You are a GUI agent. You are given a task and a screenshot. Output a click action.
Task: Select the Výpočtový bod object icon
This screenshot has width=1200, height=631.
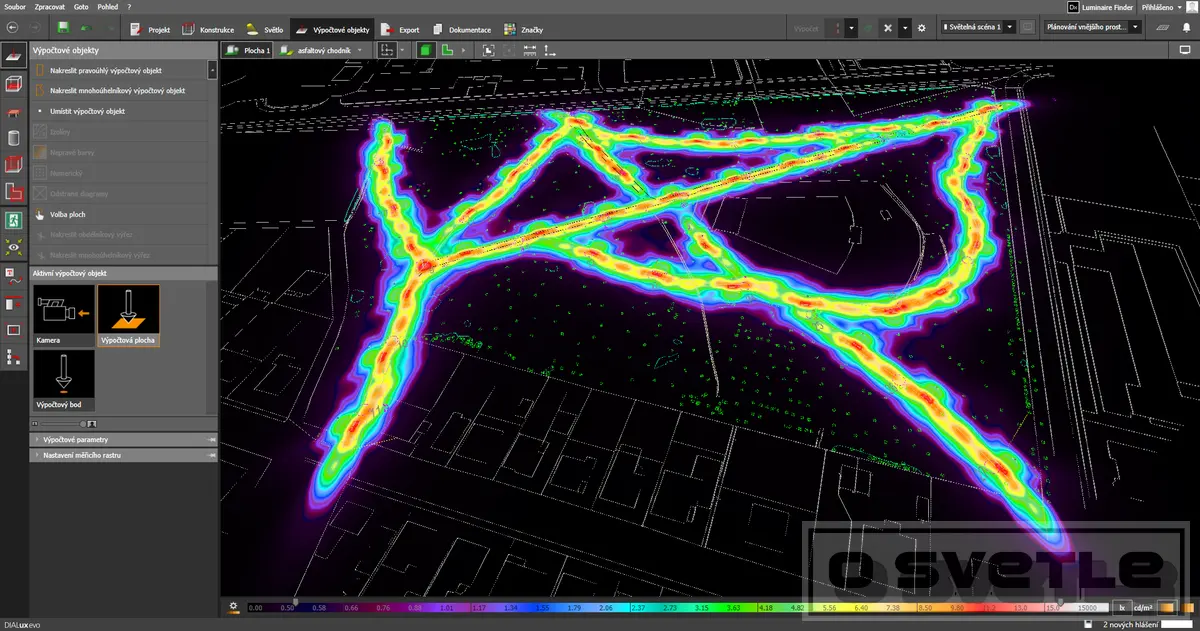pyautogui.click(x=63, y=380)
